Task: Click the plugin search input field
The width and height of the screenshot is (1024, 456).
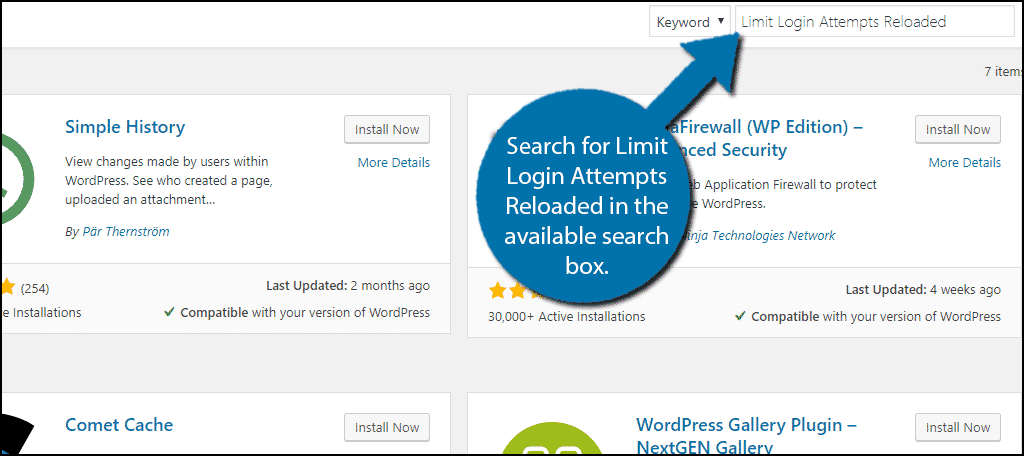Action: 874,22
